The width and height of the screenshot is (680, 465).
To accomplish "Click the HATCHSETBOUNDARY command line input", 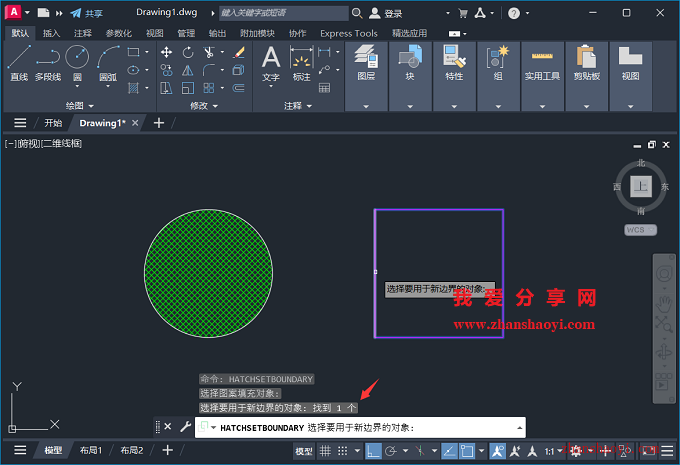I will tap(360, 428).
